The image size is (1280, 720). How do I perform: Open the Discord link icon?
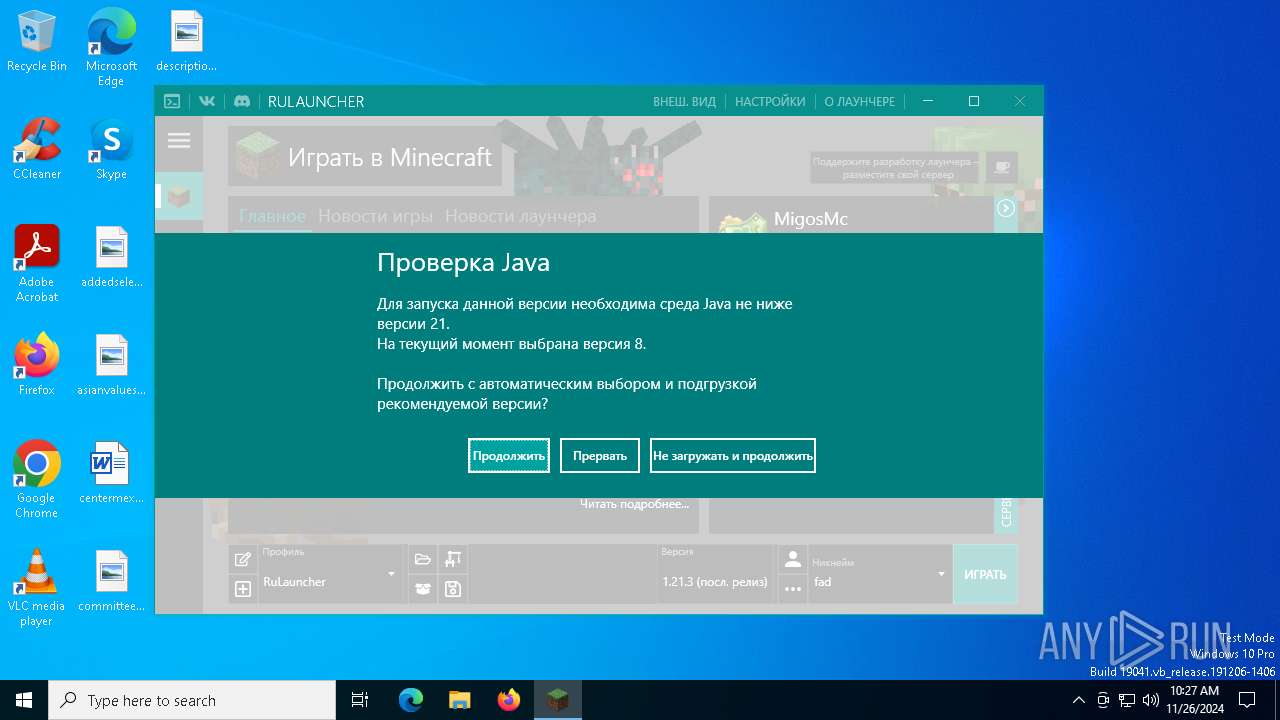[x=241, y=101]
